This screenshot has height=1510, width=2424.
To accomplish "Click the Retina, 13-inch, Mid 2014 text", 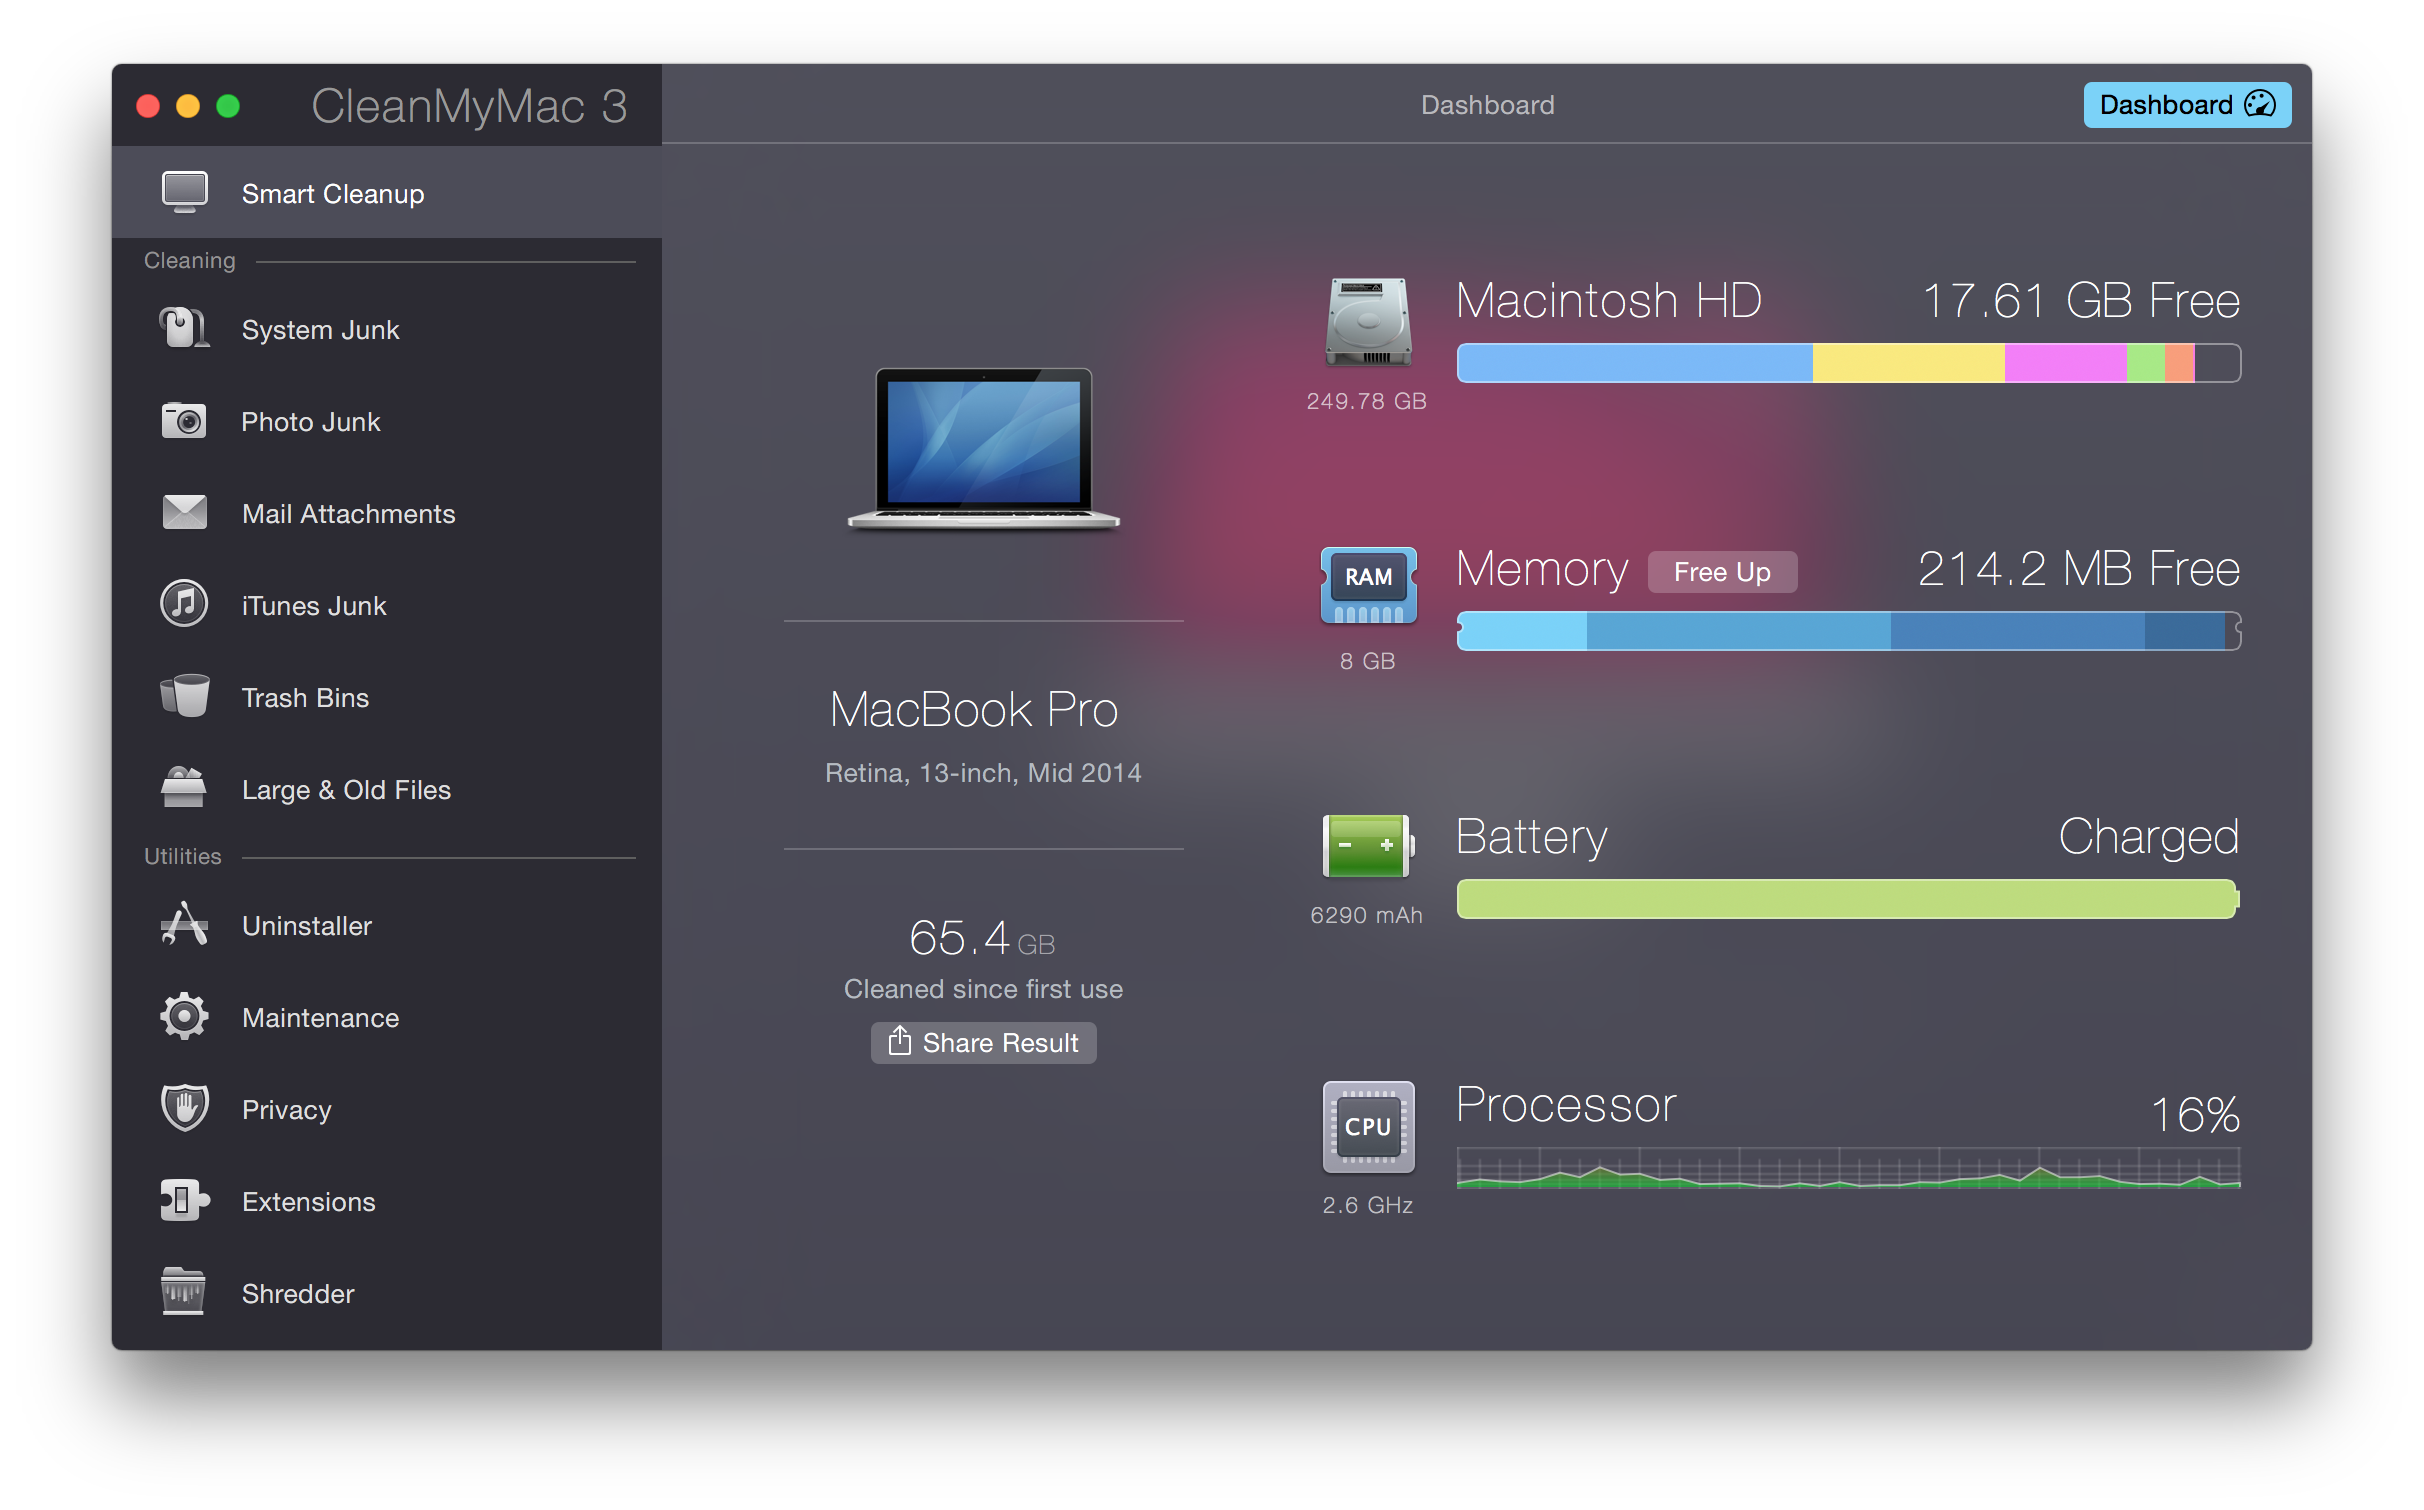I will 983,773.
